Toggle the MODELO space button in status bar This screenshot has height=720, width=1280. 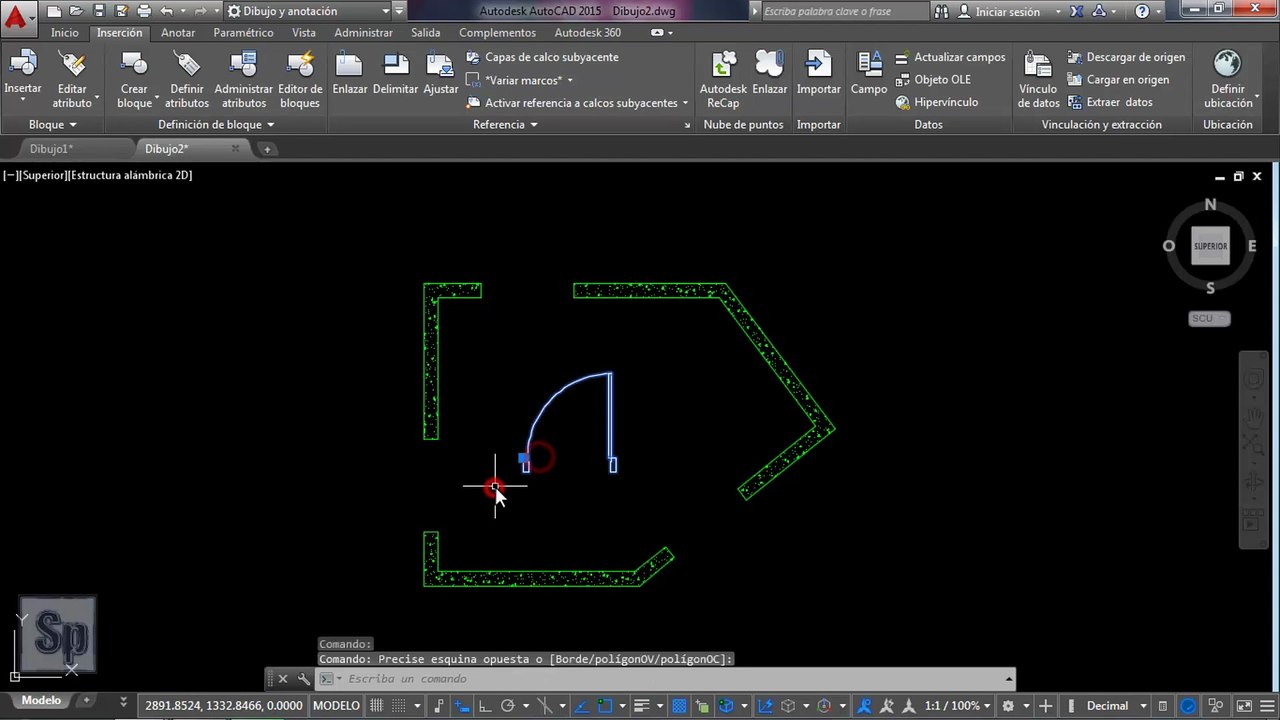pyautogui.click(x=336, y=705)
